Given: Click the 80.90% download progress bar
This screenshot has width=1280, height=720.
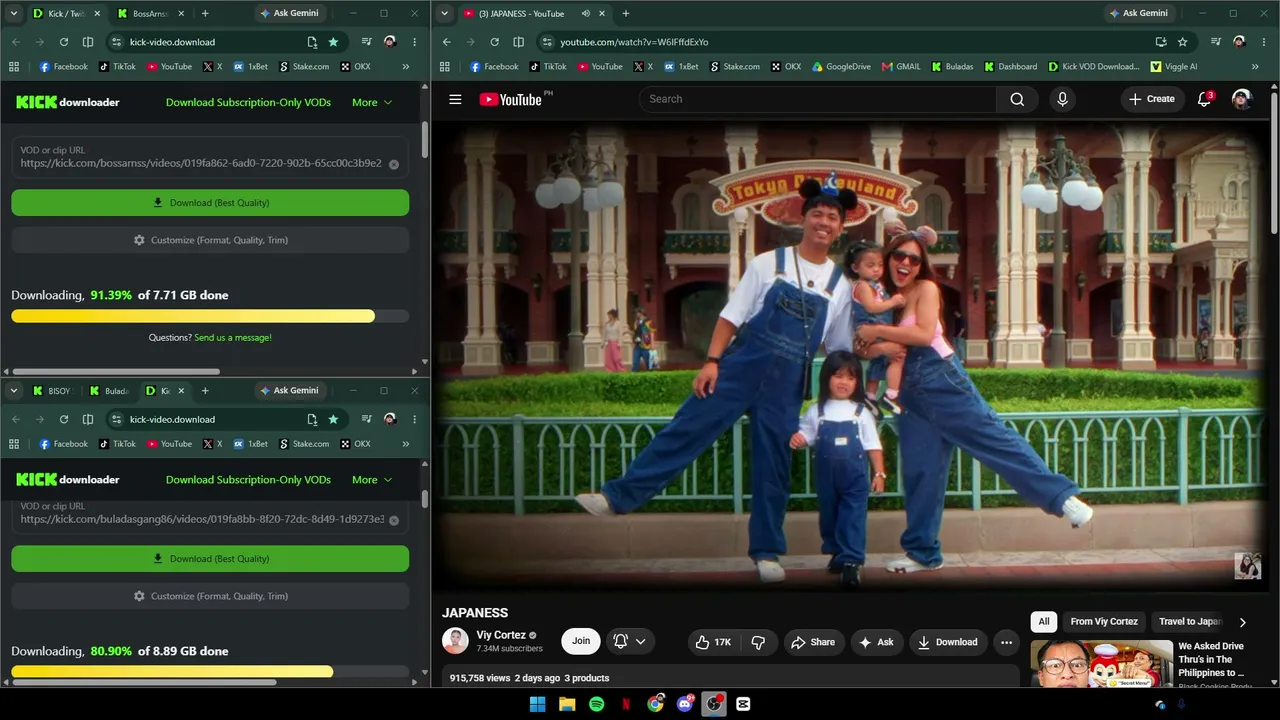Looking at the screenshot, I should pos(210,672).
